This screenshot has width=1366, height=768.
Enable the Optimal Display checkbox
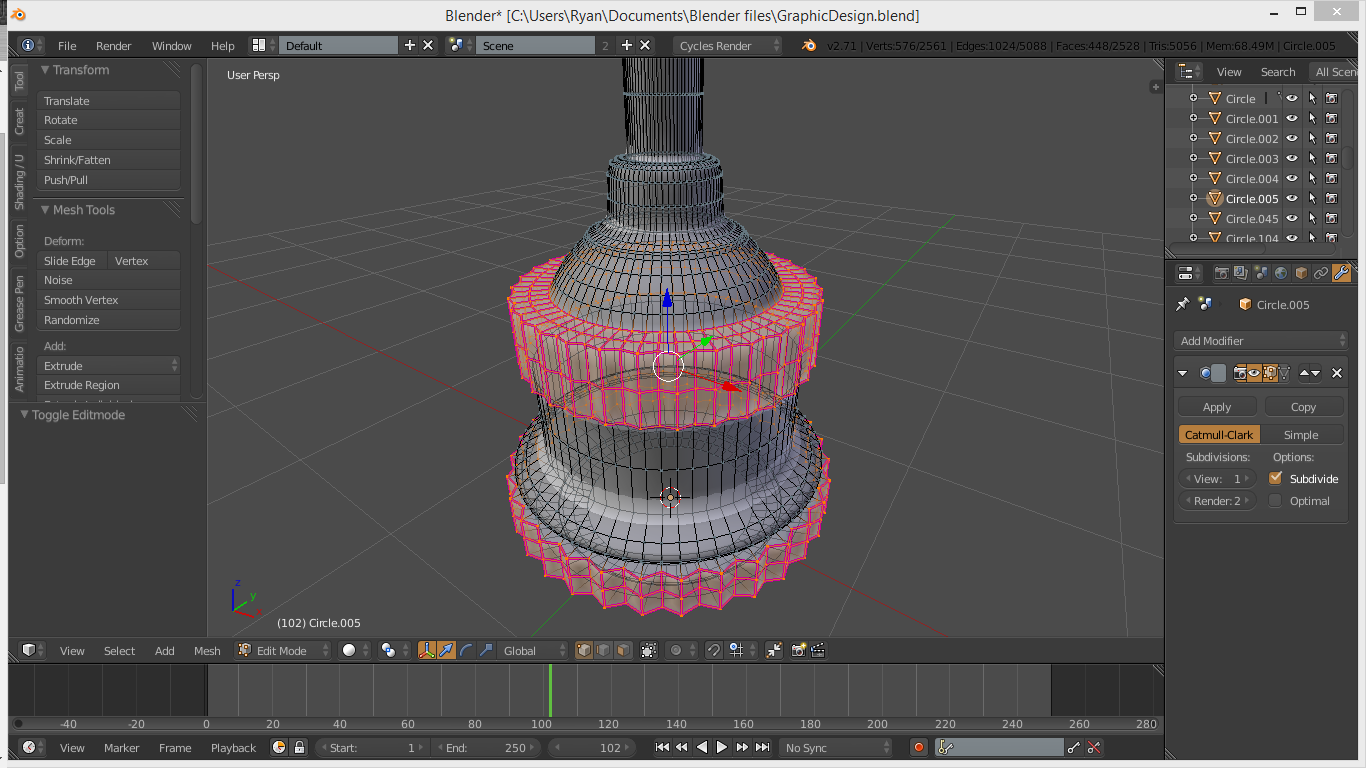[1275, 500]
